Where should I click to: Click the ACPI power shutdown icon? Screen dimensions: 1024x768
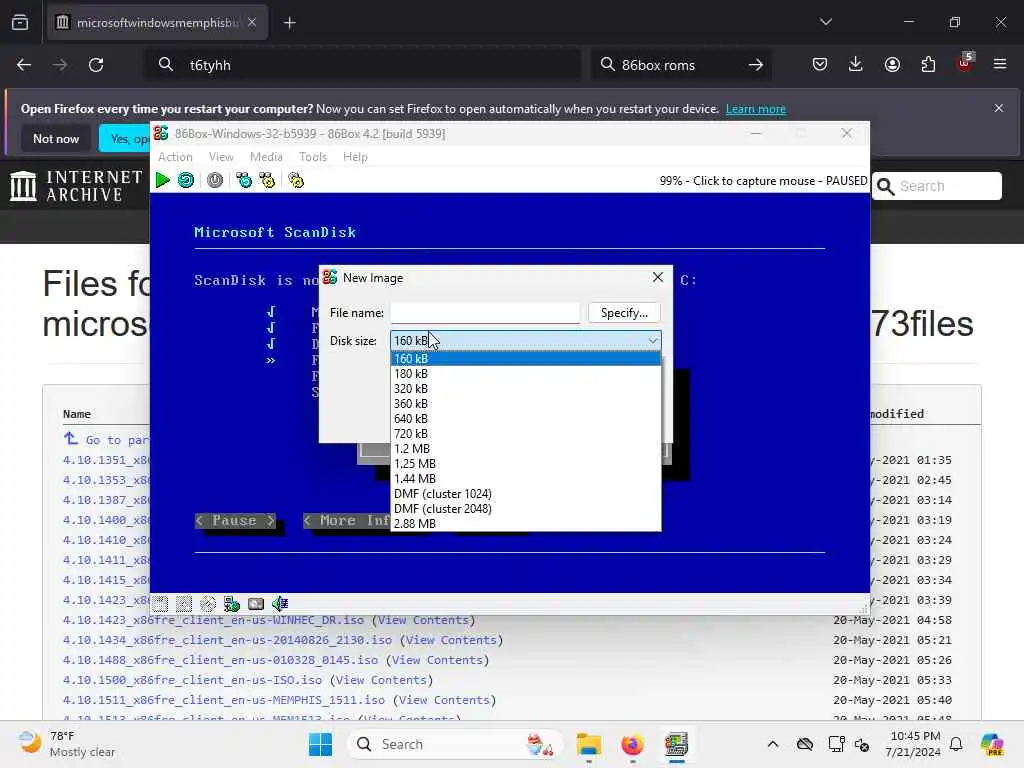(x=215, y=180)
